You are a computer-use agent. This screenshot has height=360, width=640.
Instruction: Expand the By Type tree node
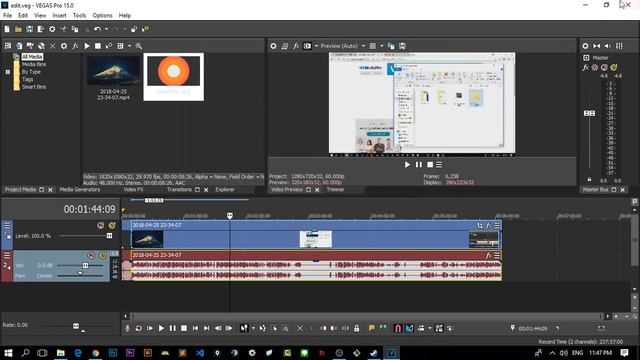coord(7,72)
